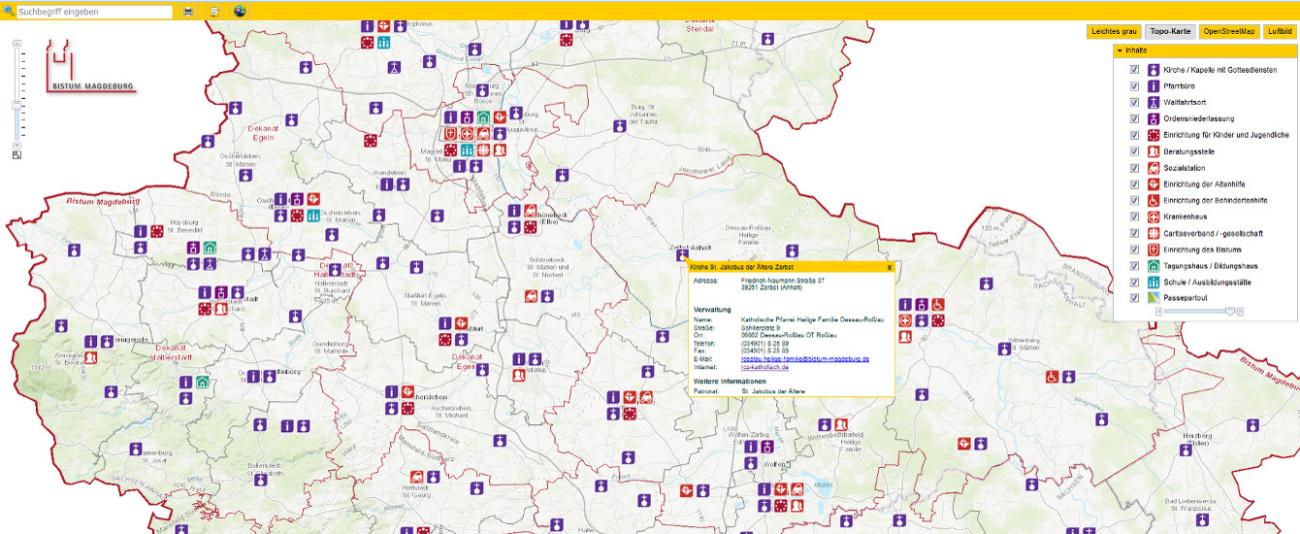Click left end button of opacity slider

click(1158, 311)
